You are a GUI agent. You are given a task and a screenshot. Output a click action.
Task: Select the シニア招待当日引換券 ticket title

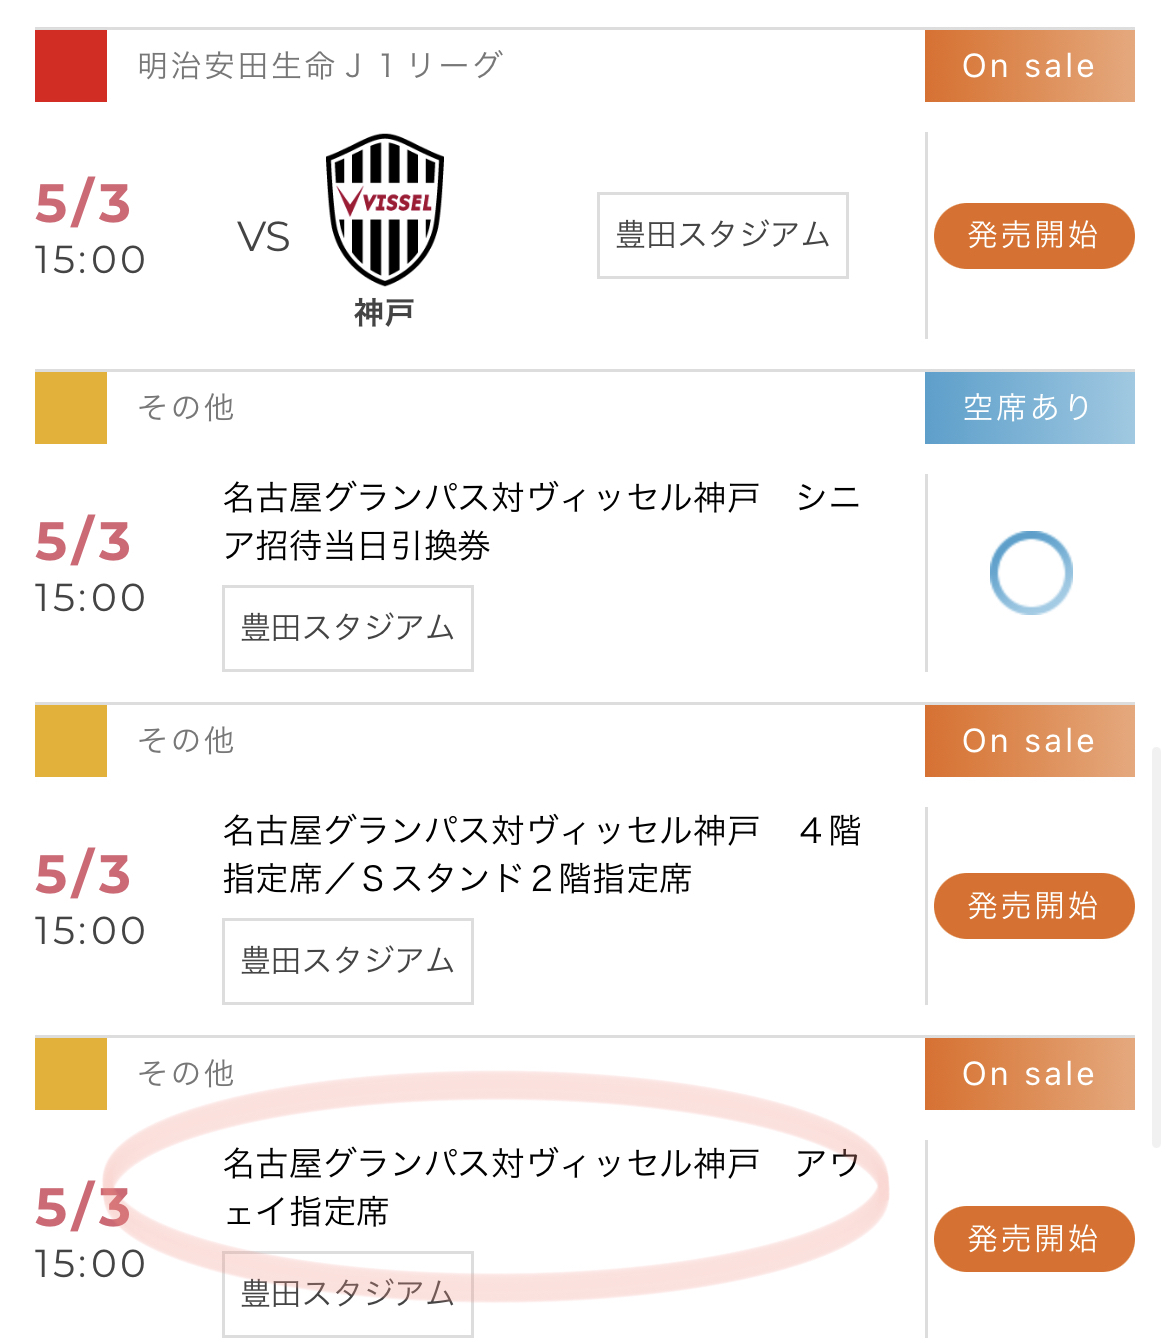click(541, 521)
